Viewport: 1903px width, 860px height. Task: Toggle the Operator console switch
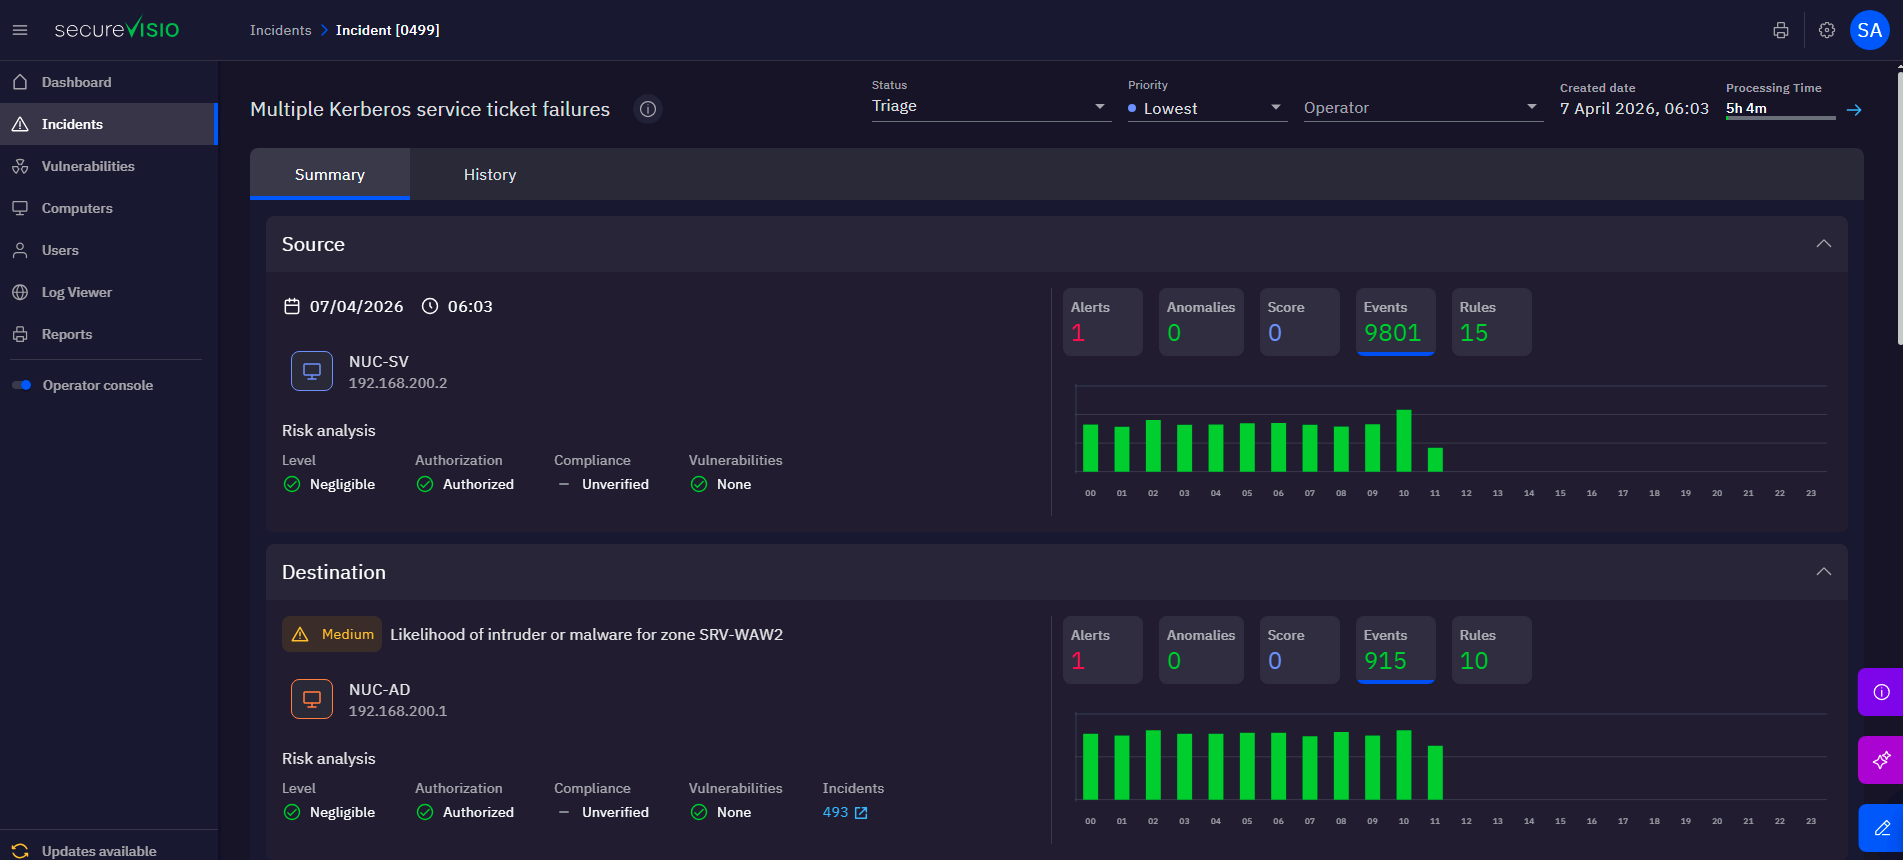coord(22,385)
